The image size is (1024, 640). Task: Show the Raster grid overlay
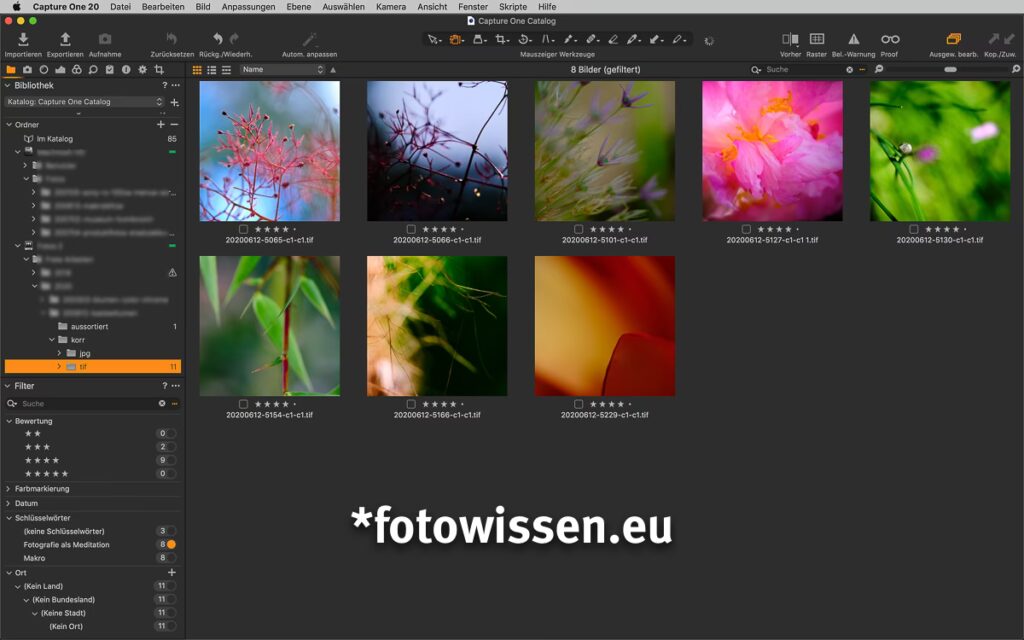pos(817,39)
